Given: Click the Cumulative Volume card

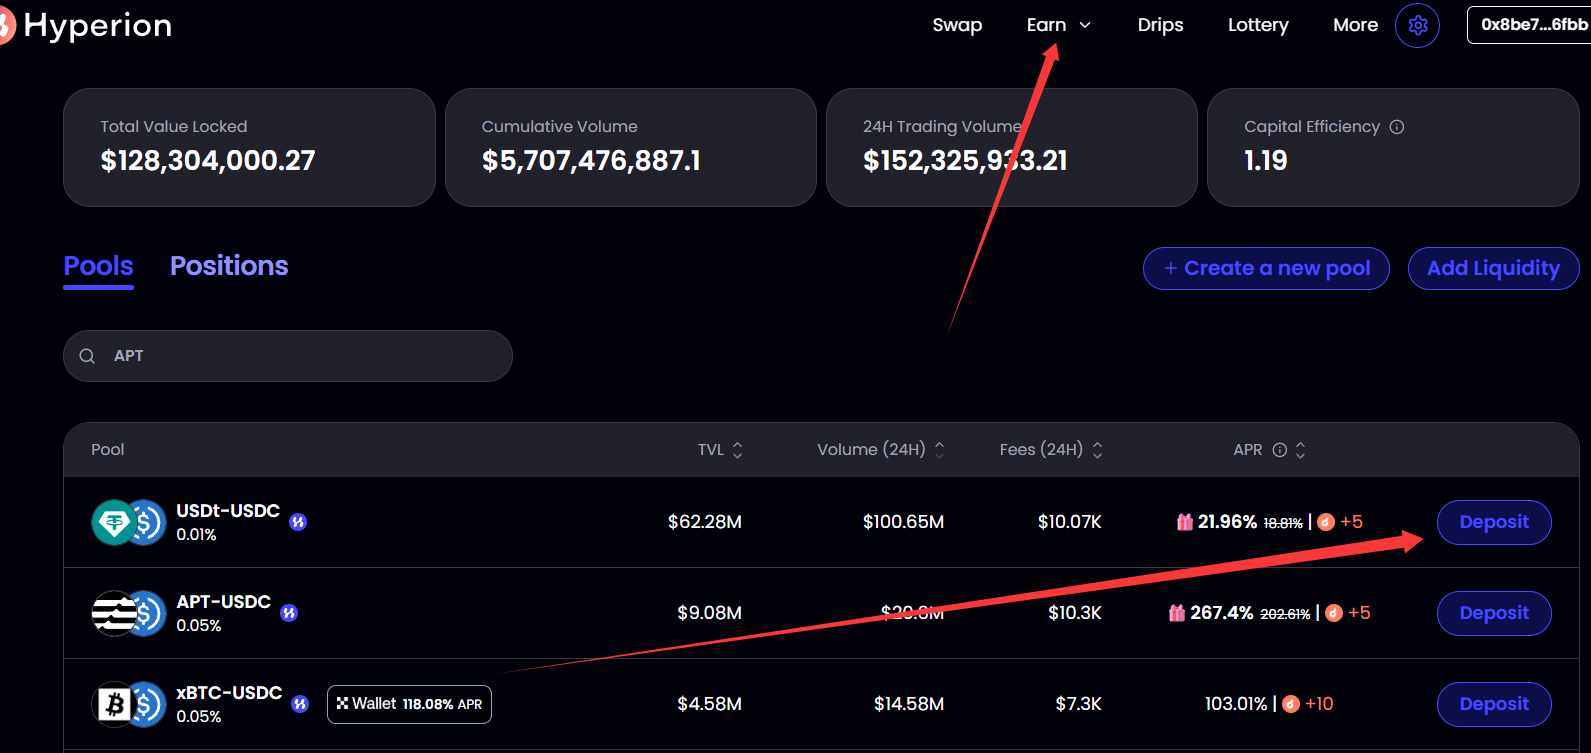Looking at the screenshot, I should coord(631,147).
